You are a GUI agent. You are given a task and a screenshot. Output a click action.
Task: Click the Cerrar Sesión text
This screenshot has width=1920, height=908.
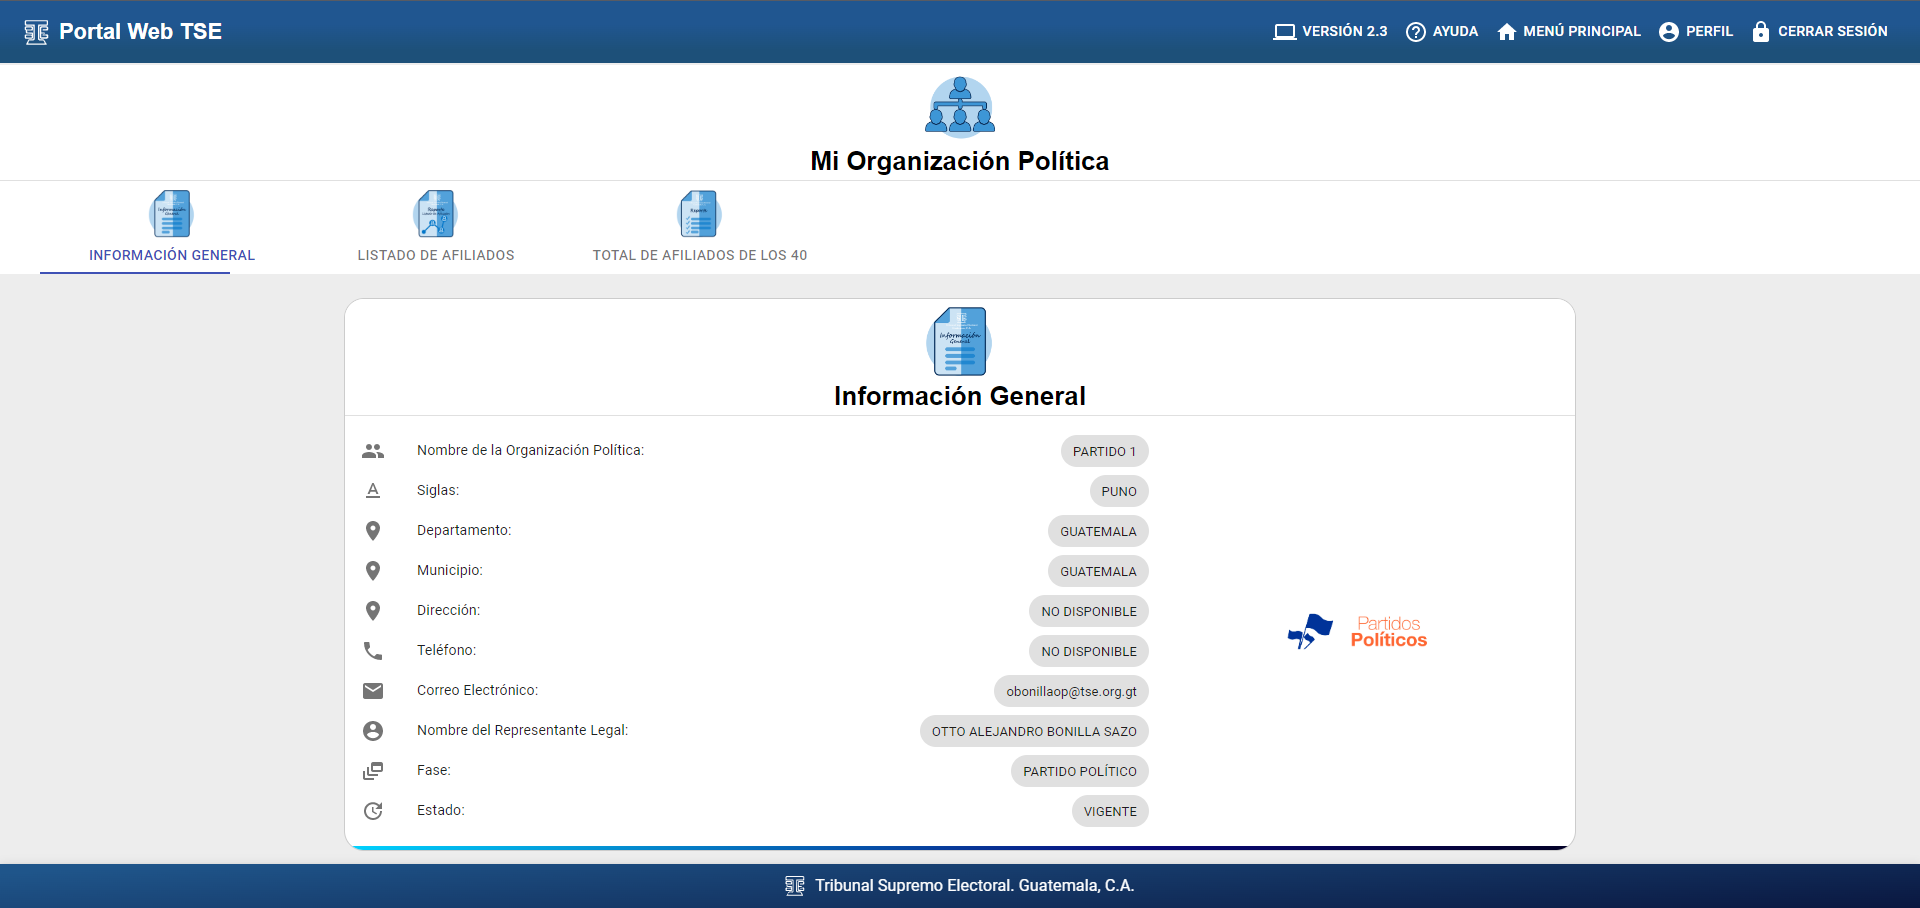pyautogui.click(x=1832, y=32)
